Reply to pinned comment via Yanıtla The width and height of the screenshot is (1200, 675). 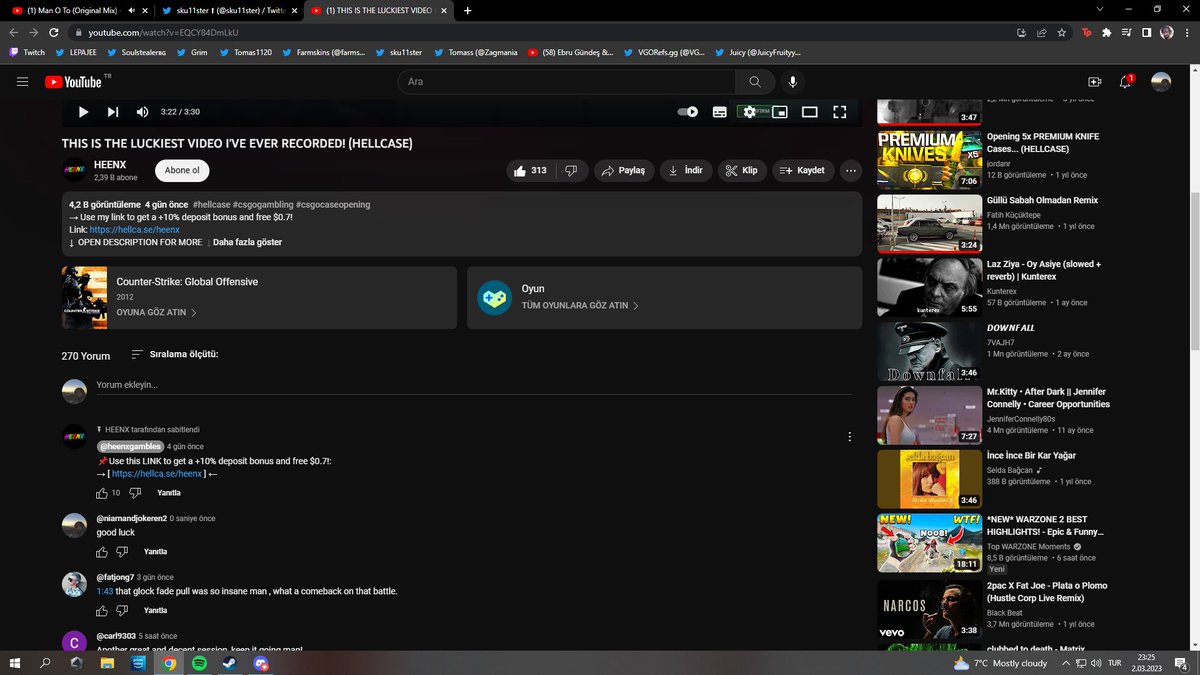tap(169, 493)
